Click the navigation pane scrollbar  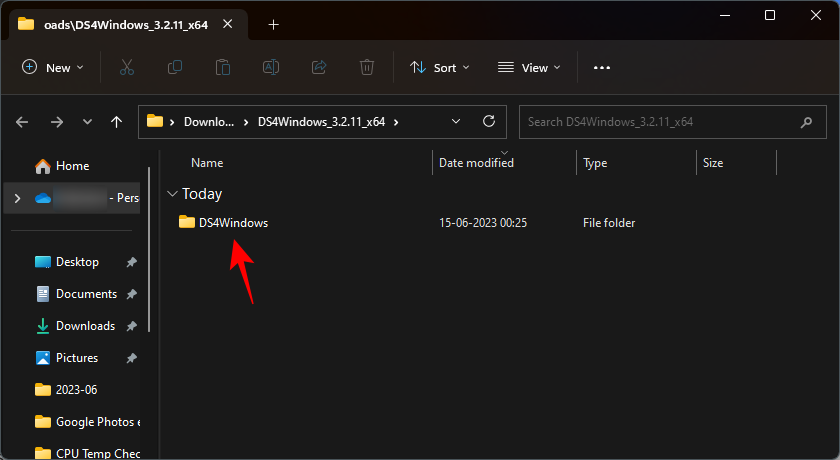[x=149, y=249]
